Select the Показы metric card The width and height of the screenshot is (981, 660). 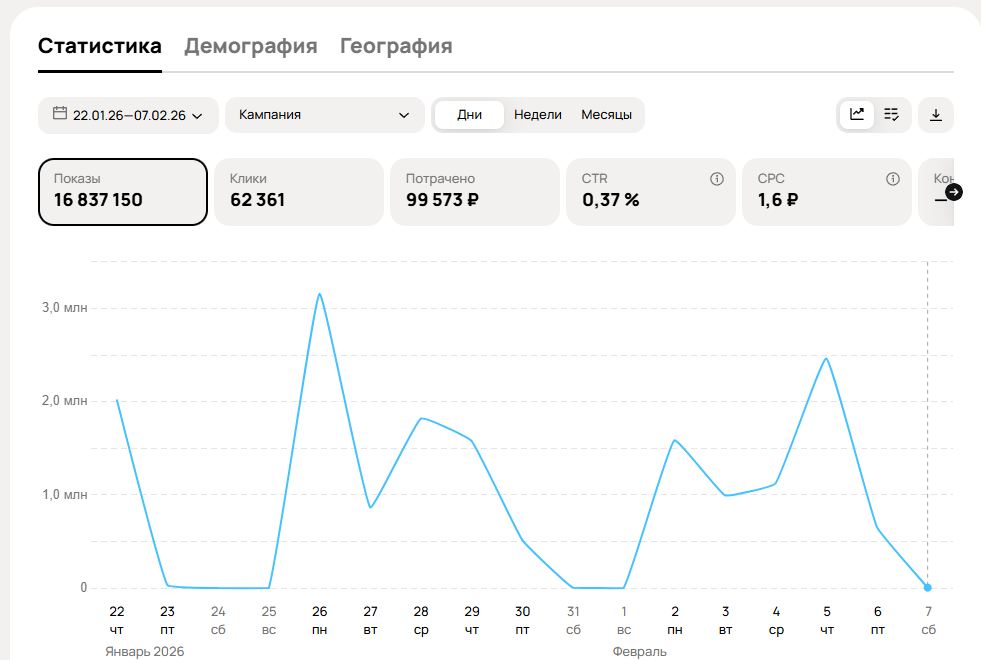[x=122, y=191]
